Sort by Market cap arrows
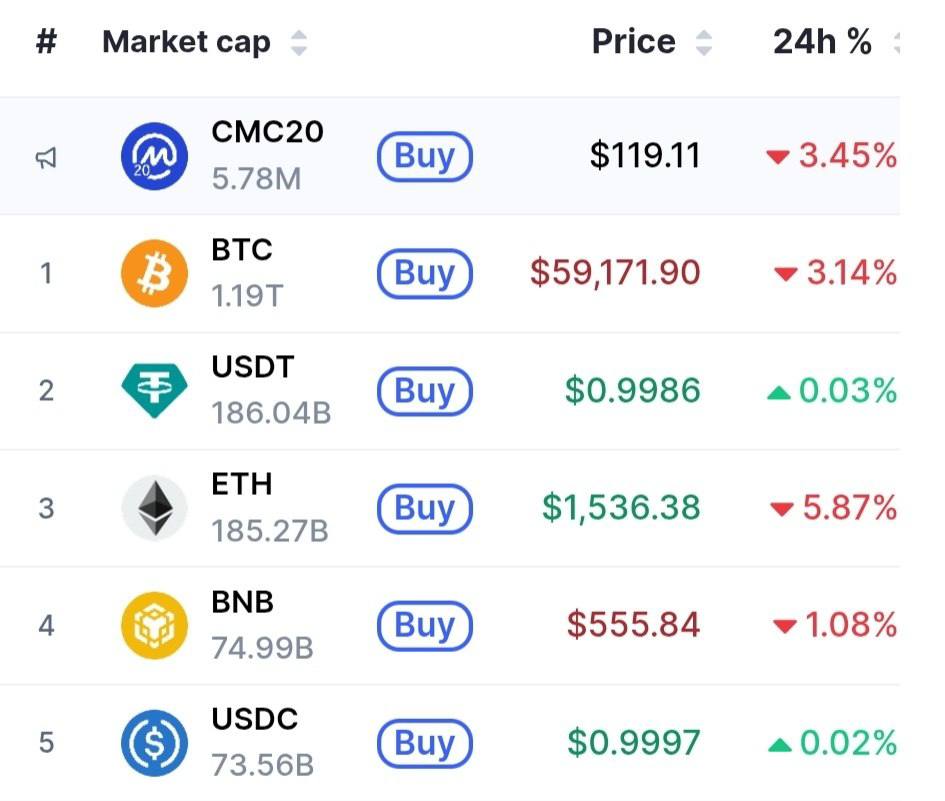 coord(299,43)
